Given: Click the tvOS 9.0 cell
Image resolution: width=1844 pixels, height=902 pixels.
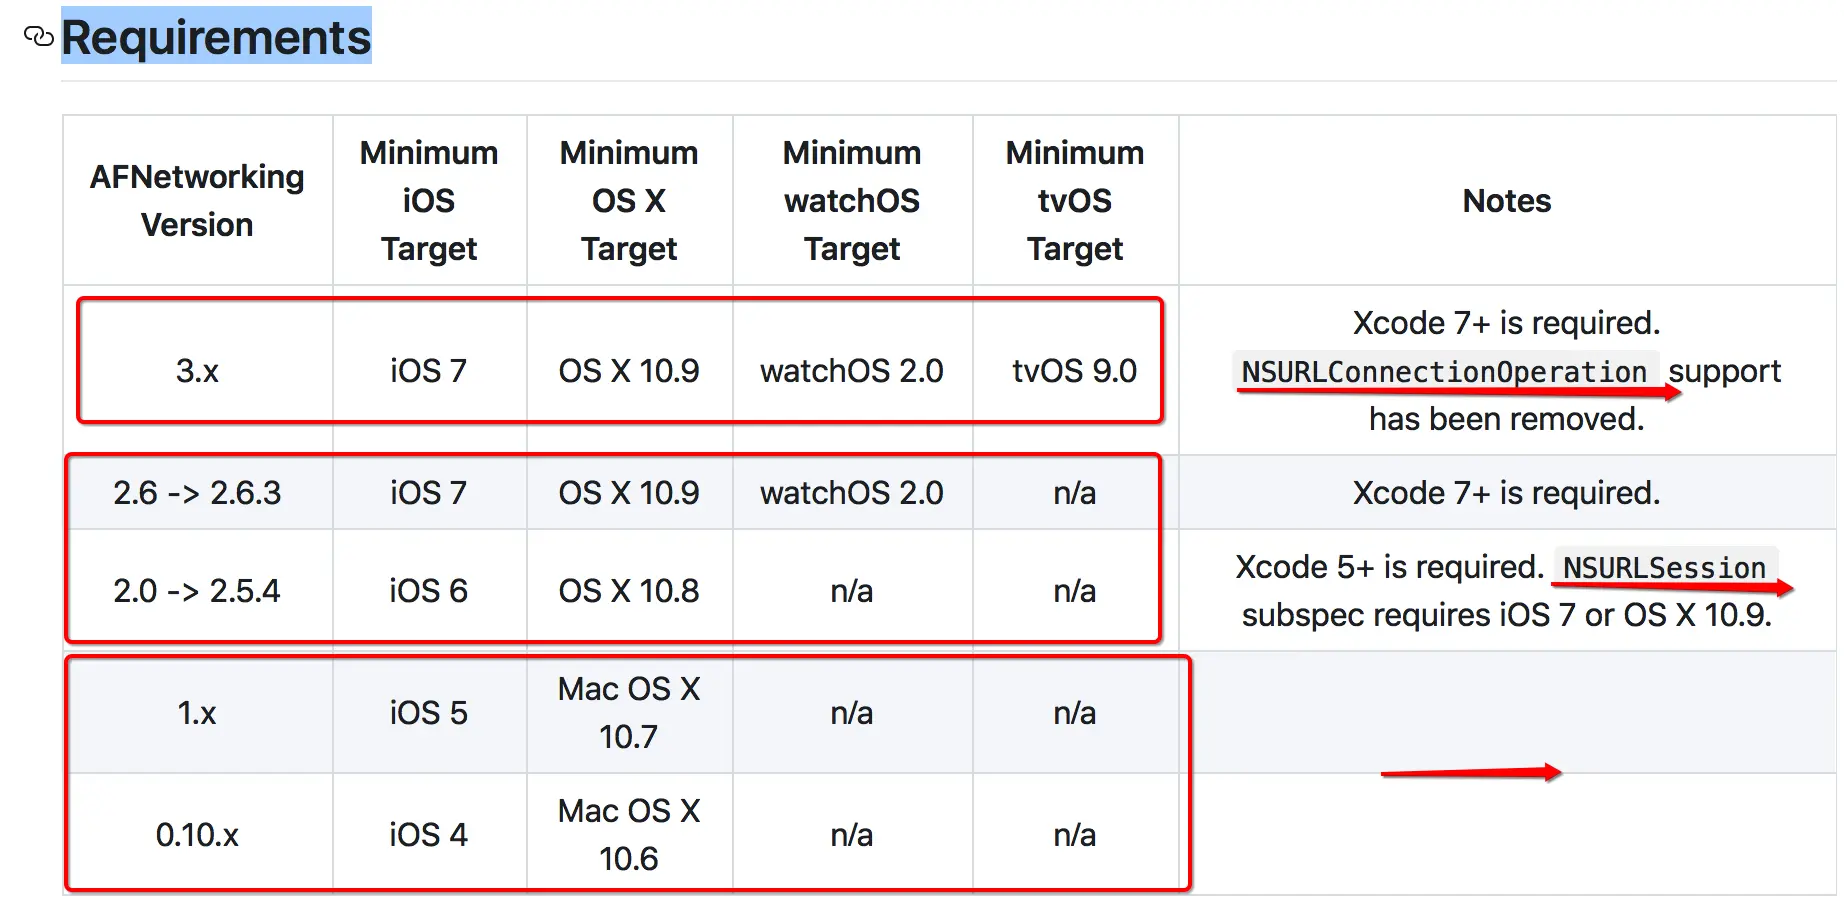Looking at the screenshot, I should tap(1074, 371).
